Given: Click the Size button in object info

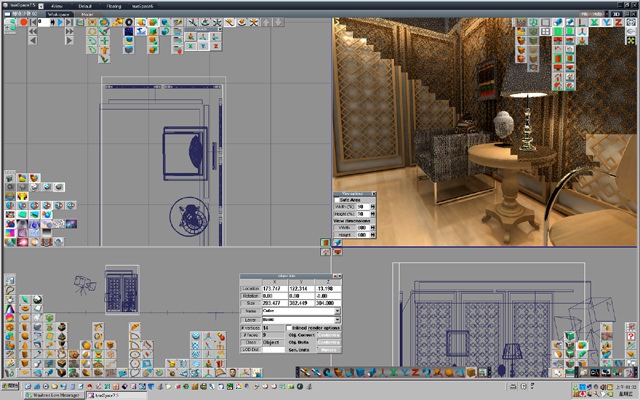Looking at the screenshot, I should click(250, 302).
